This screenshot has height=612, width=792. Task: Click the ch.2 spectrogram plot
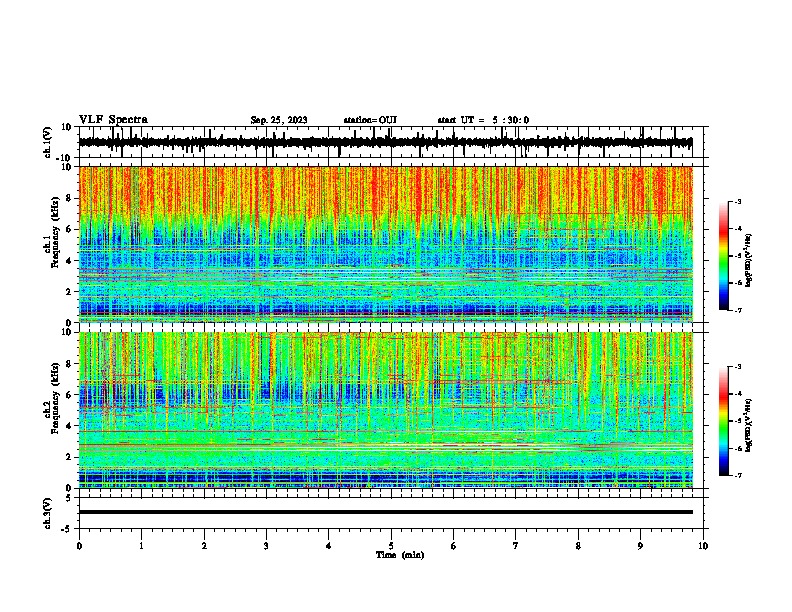point(385,410)
